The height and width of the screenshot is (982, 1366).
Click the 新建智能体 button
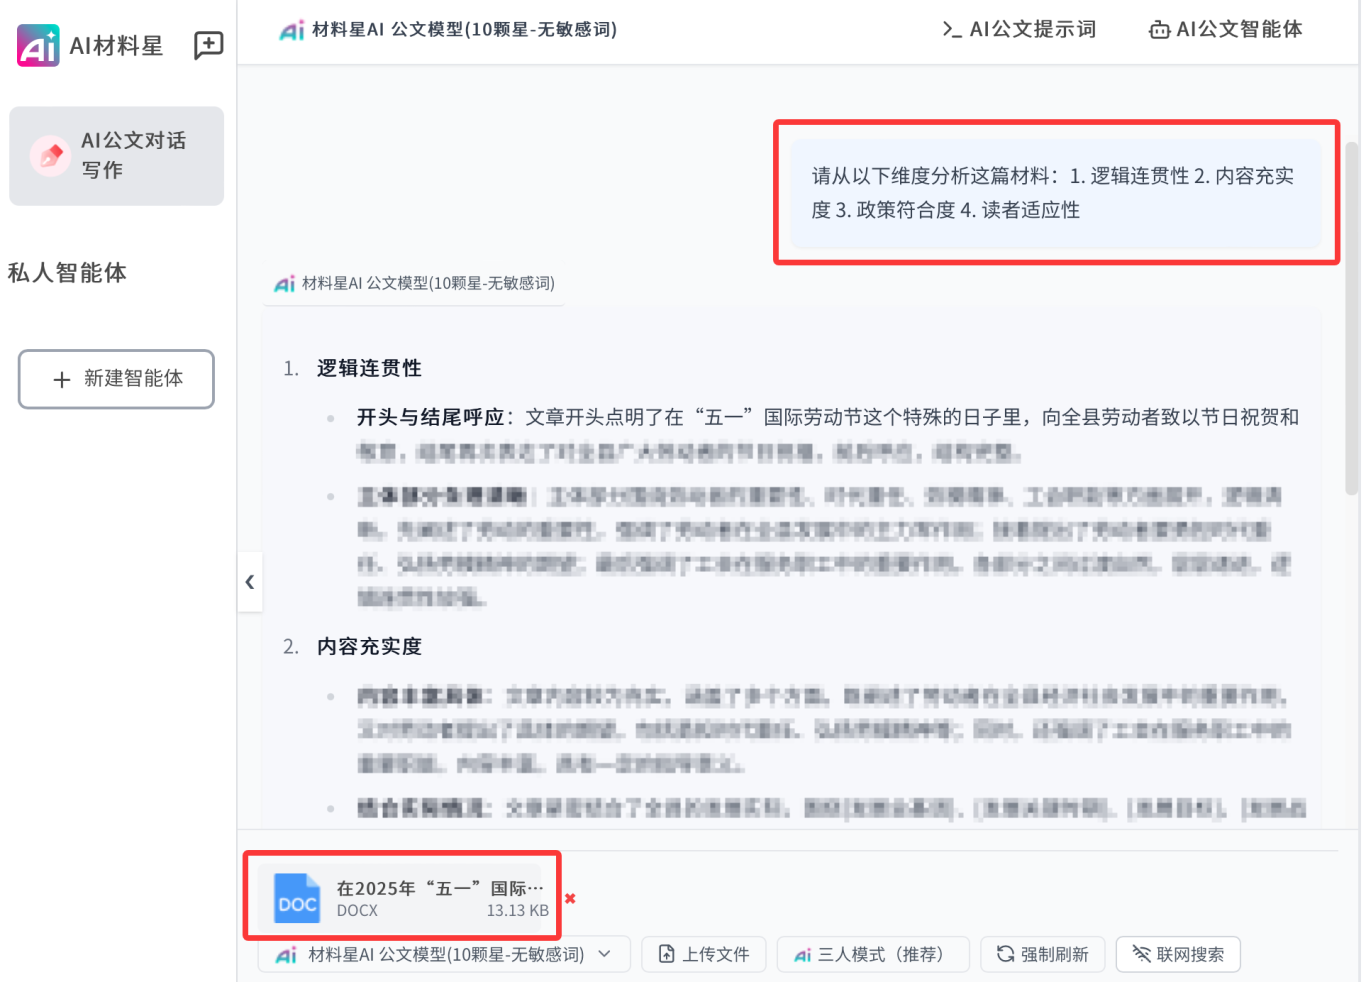click(116, 379)
